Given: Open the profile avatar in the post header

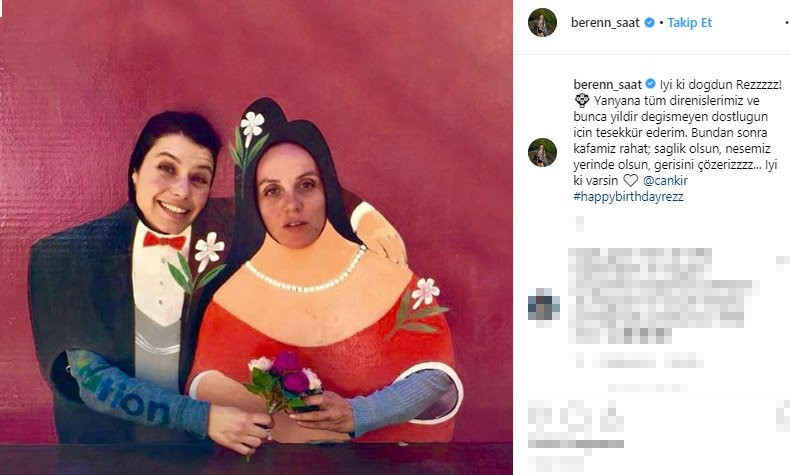Looking at the screenshot, I should (542, 22).
